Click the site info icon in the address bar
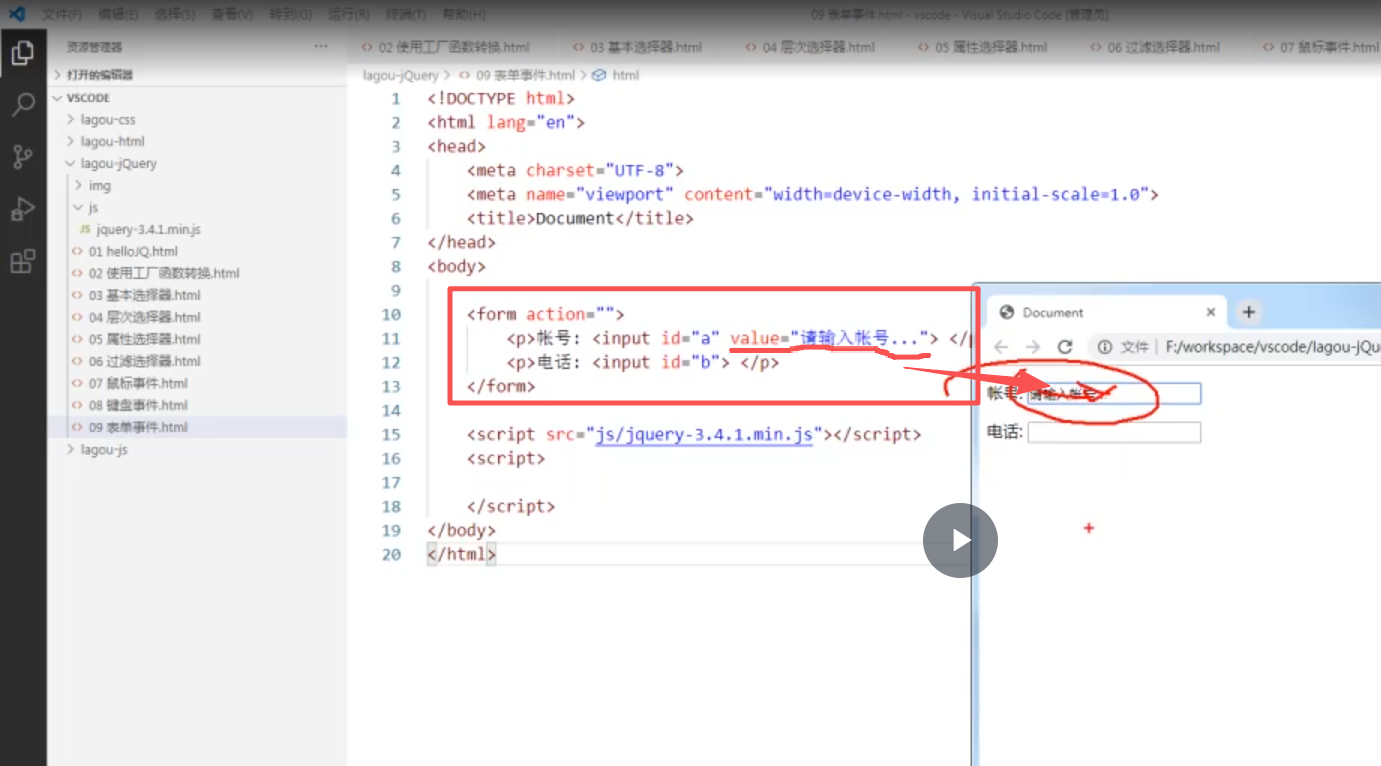Screen dimensions: 1381x766 pyautogui.click(x=1107, y=346)
